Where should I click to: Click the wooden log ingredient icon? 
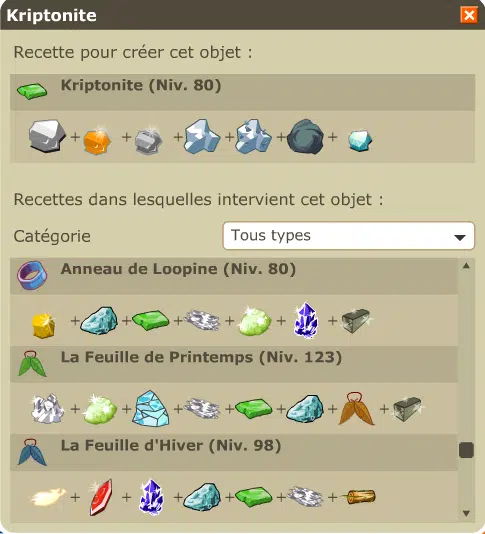coord(359,497)
